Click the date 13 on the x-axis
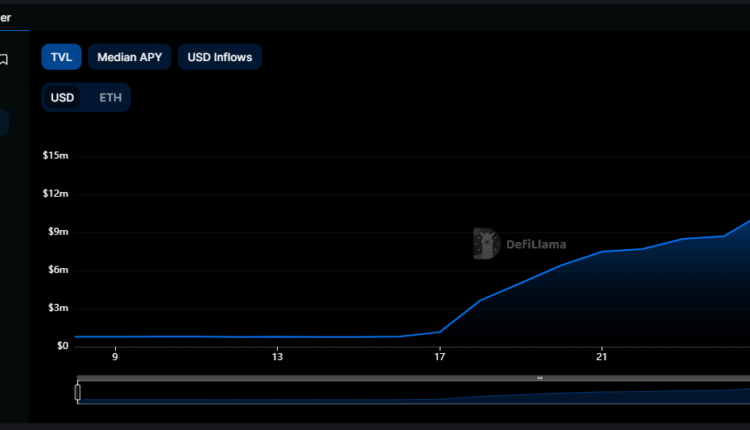Viewport: 750px width, 430px height. click(277, 357)
